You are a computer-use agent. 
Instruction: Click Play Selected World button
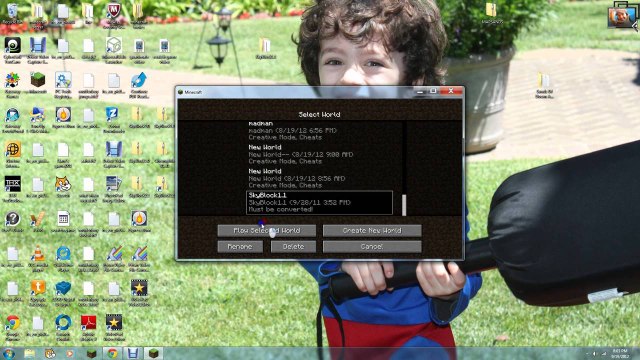[x=267, y=231]
